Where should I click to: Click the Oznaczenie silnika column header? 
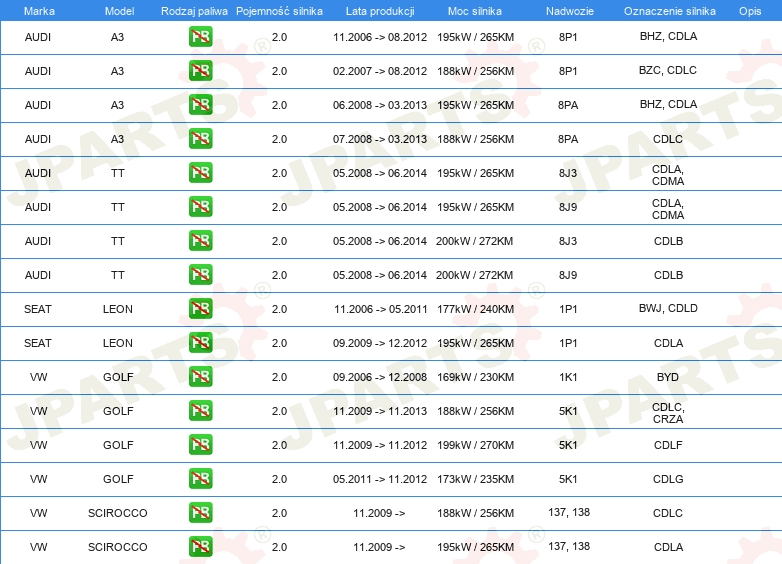point(670,11)
